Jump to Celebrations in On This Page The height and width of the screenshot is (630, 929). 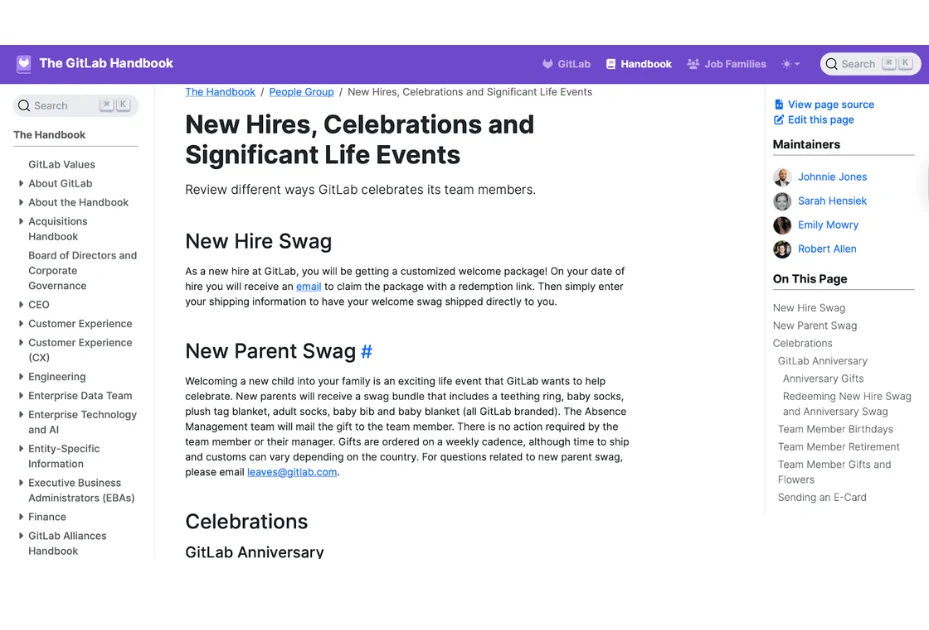coord(802,344)
